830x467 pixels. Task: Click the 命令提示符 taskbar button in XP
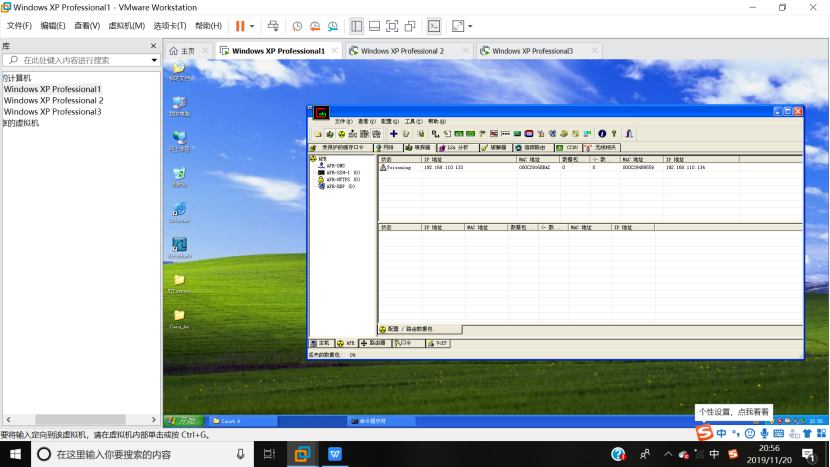click(381, 421)
